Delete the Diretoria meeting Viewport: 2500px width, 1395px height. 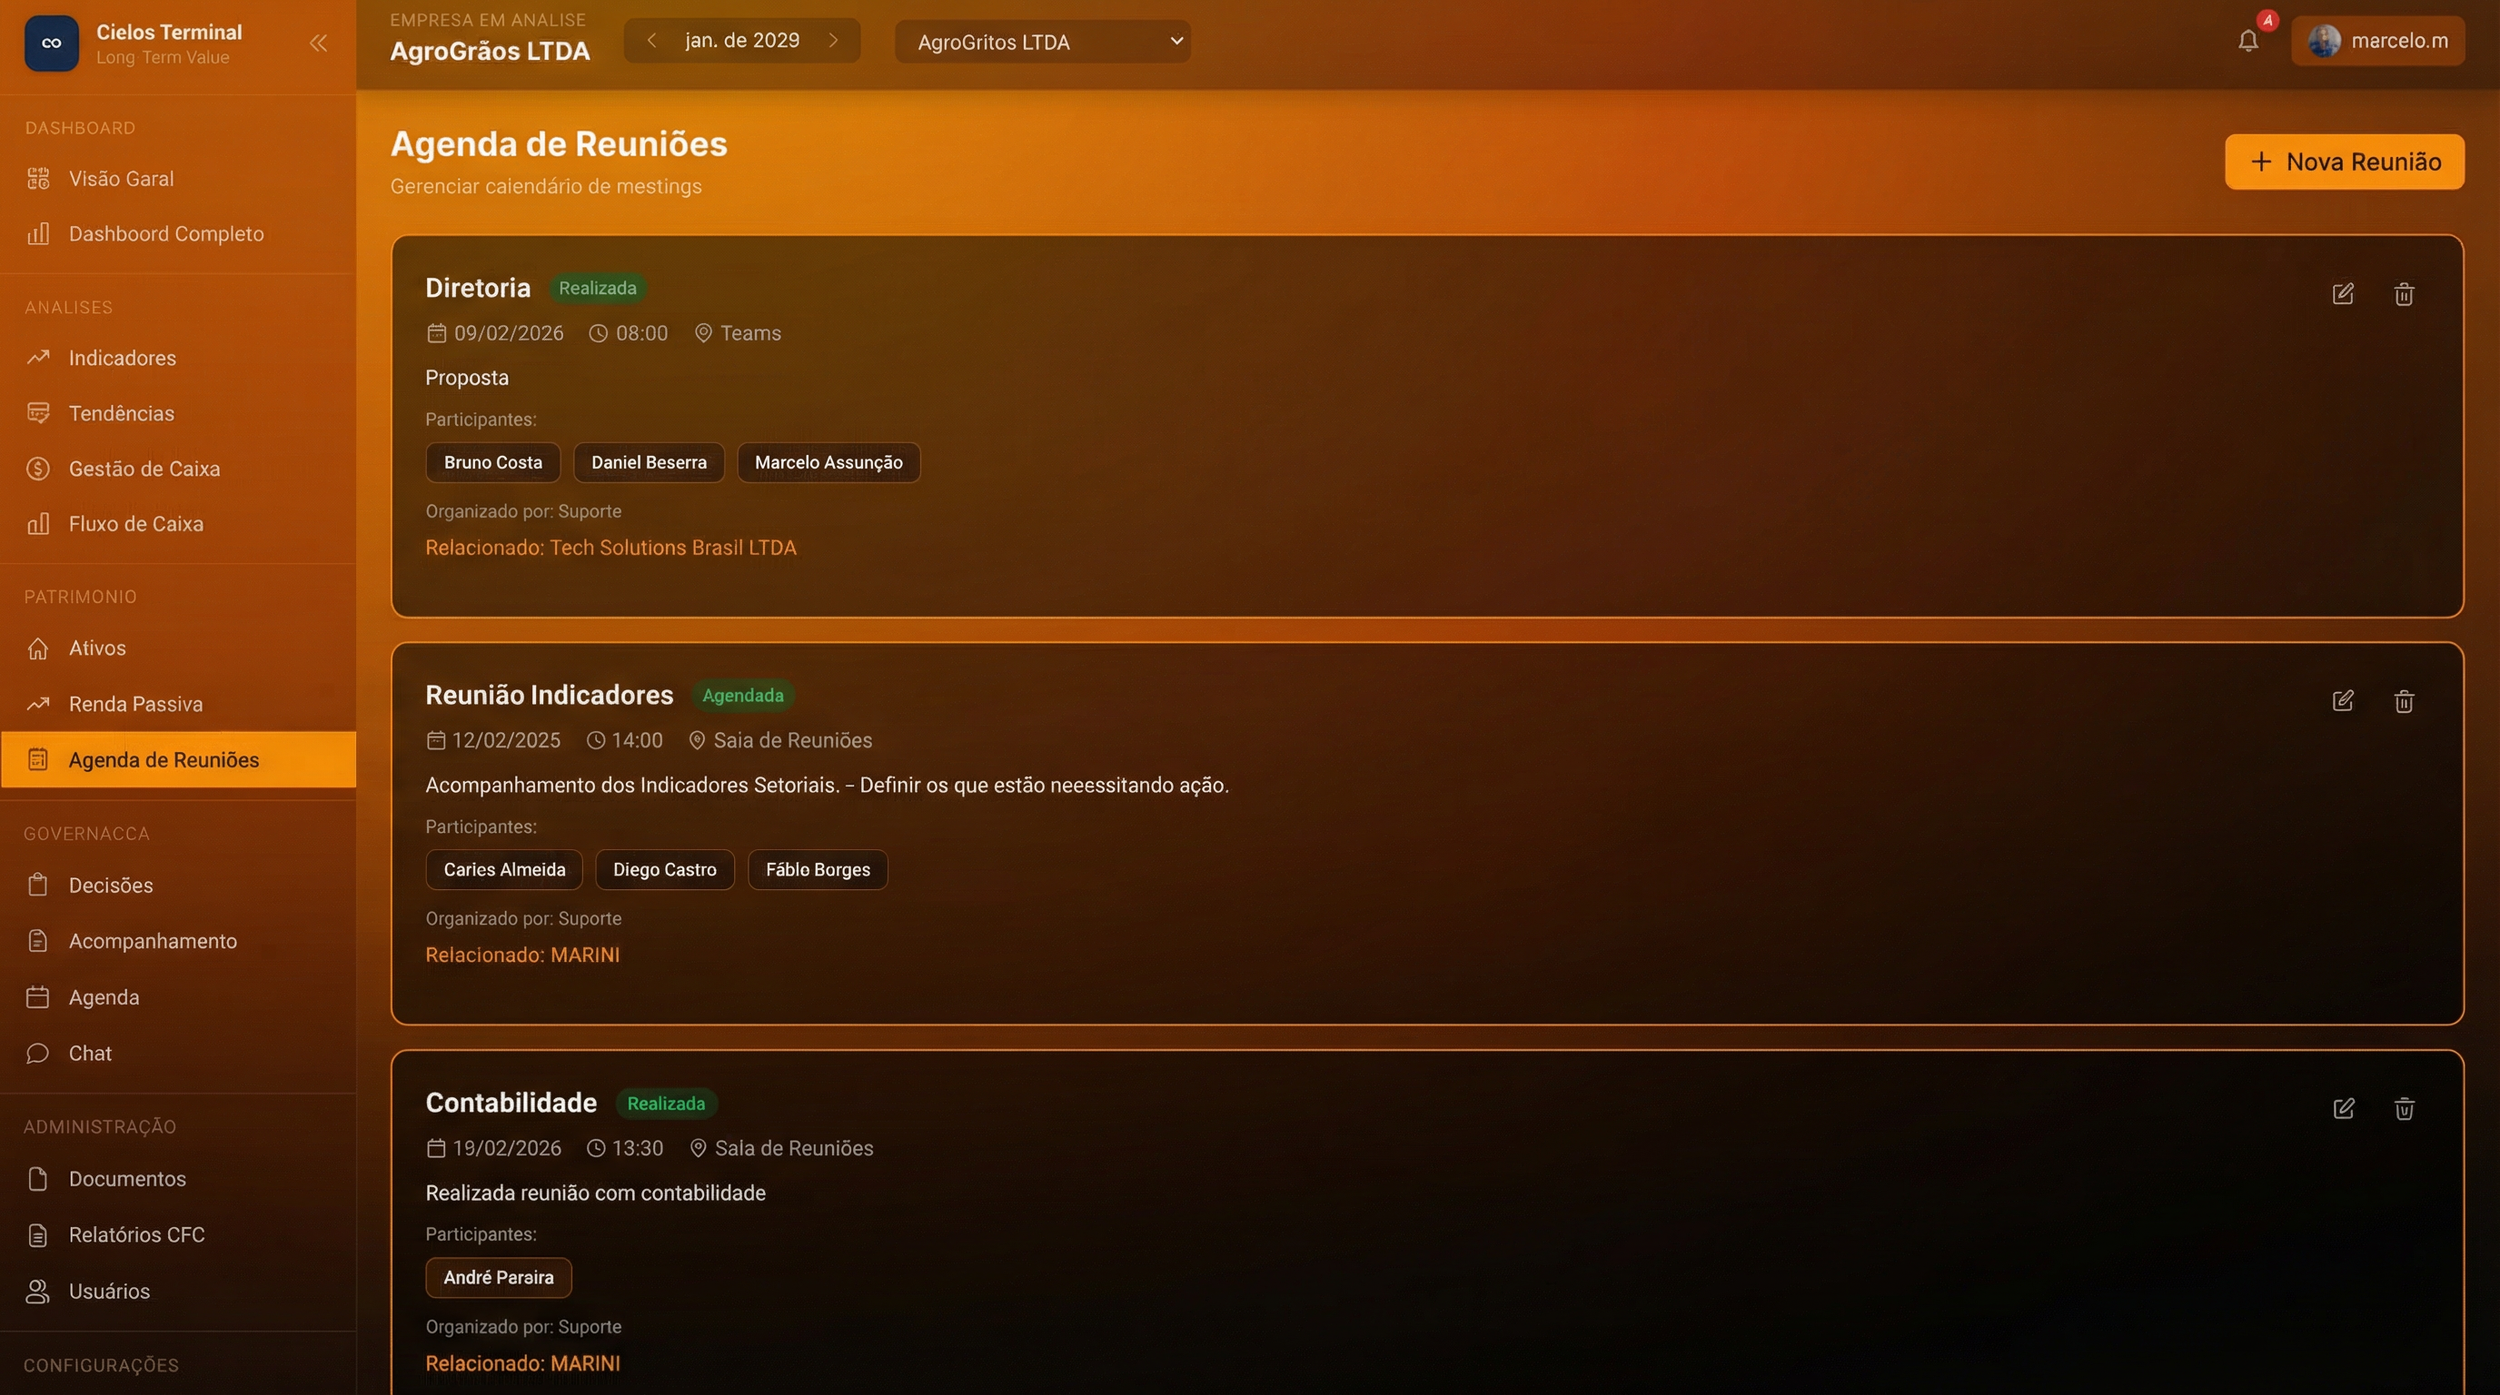(x=2403, y=294)
